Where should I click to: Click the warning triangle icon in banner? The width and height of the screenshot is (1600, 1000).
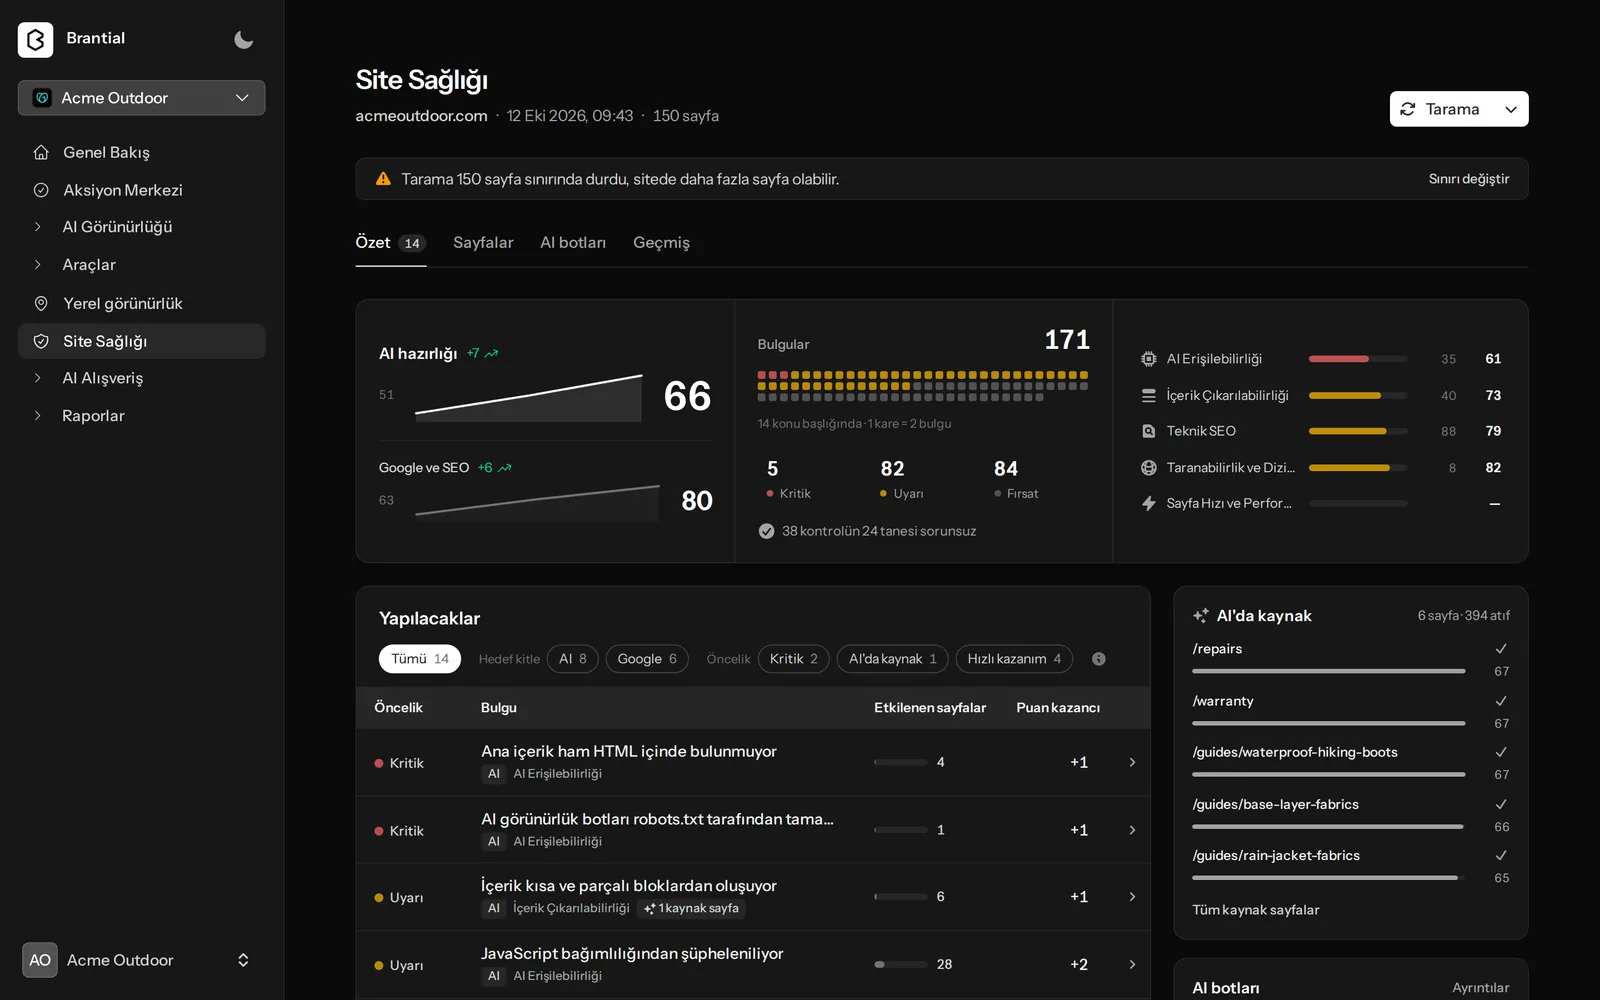point(383,179)
